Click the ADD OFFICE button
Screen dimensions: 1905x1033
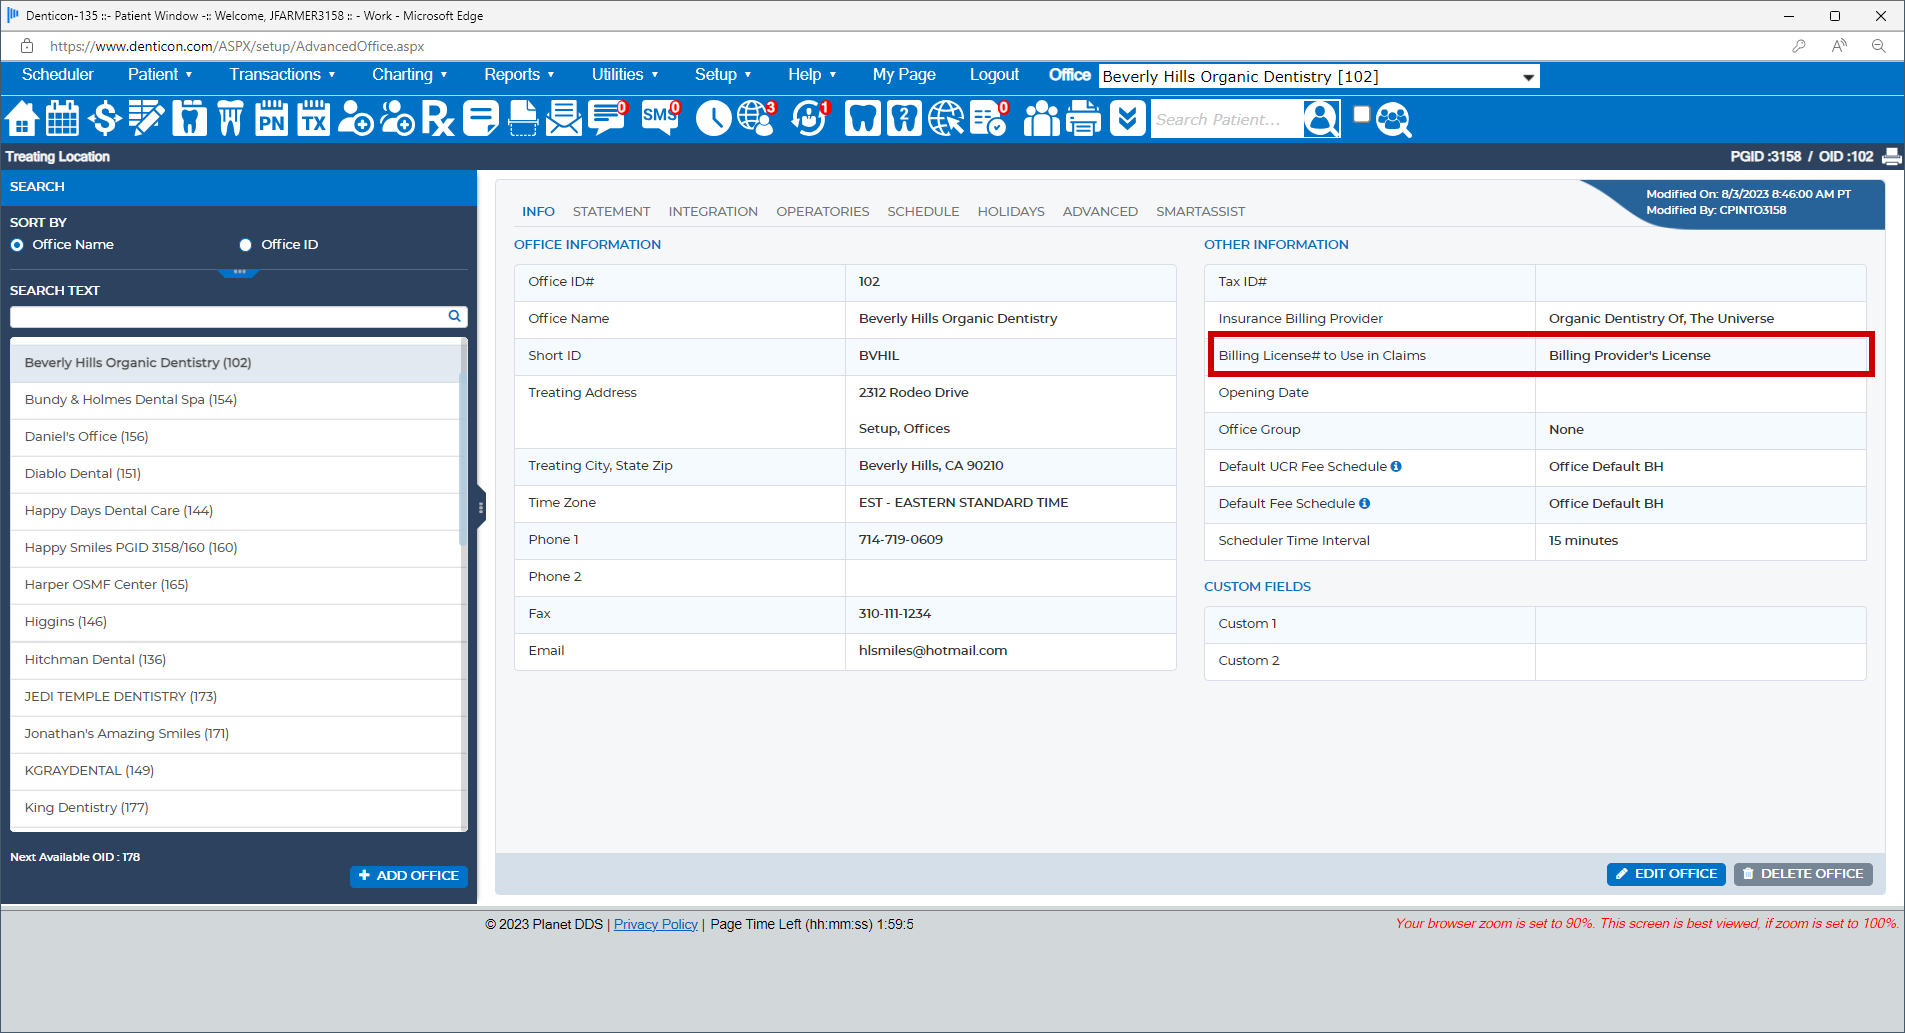point(408,875)
